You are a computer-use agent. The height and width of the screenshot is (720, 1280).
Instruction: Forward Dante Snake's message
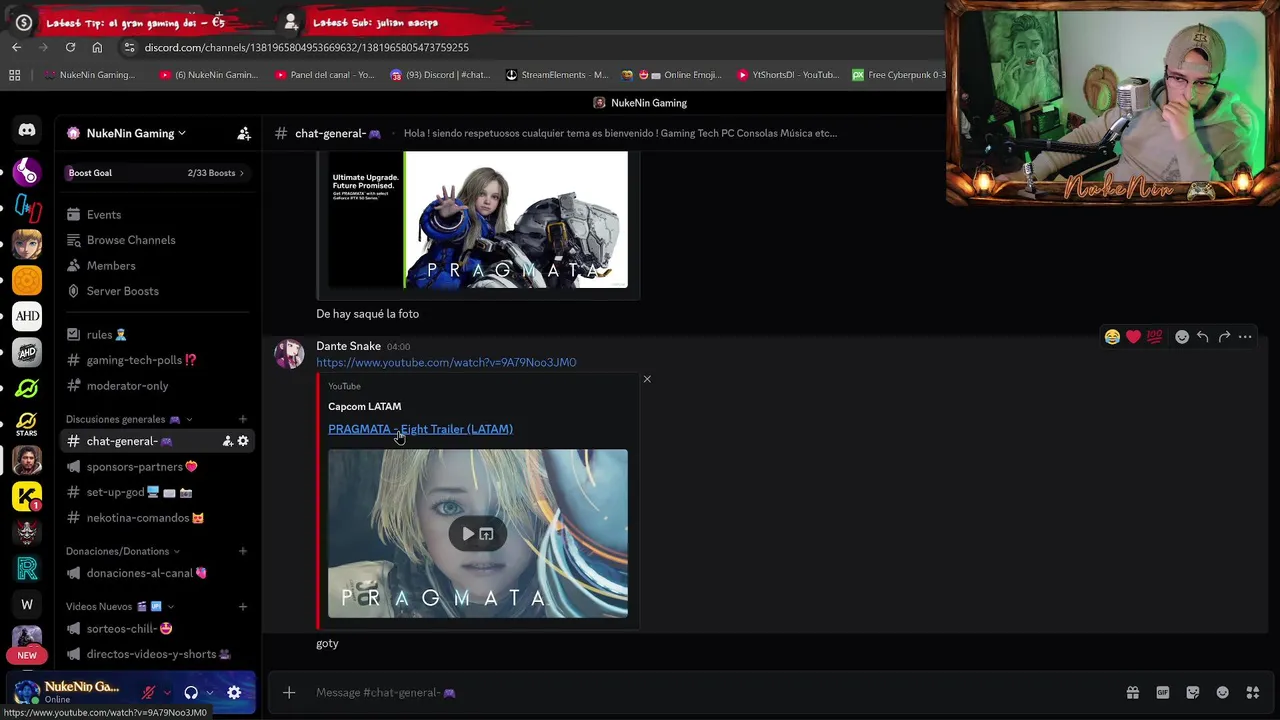pyautogui.click(x=1224, y=337)
